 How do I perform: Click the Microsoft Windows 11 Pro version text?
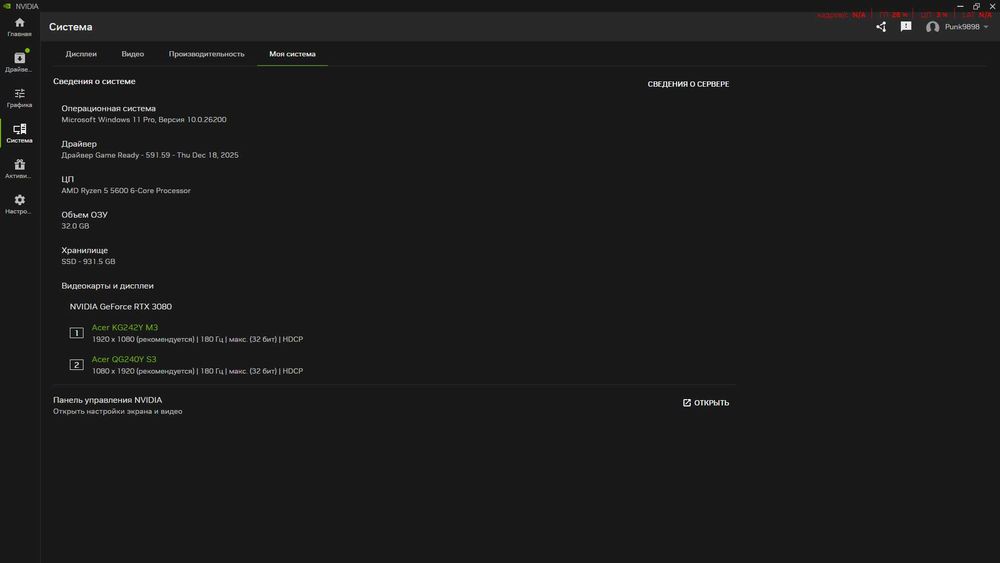pyautogui.click(x=143, y=120)
